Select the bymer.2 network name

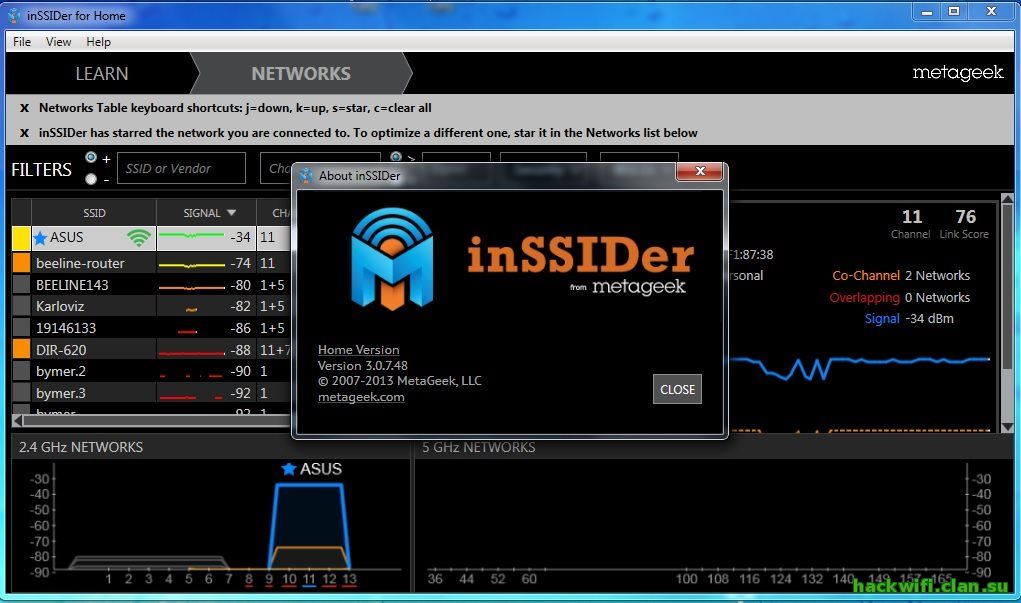pos(61,371)
